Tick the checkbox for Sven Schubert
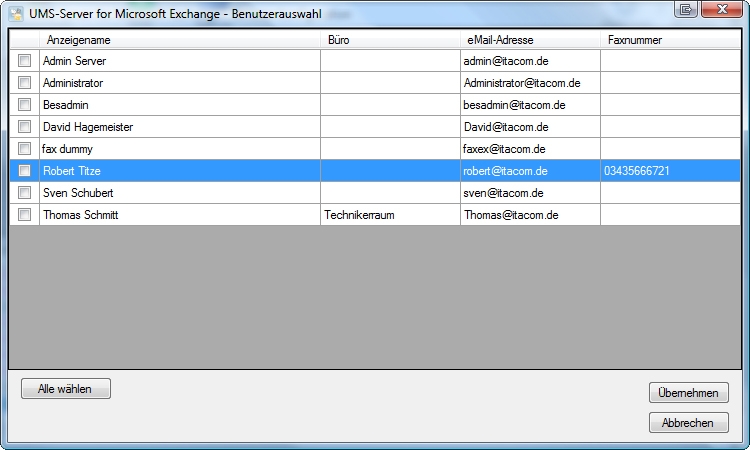The height and width of the screenshot is (450, 750). tap(24, 193)
